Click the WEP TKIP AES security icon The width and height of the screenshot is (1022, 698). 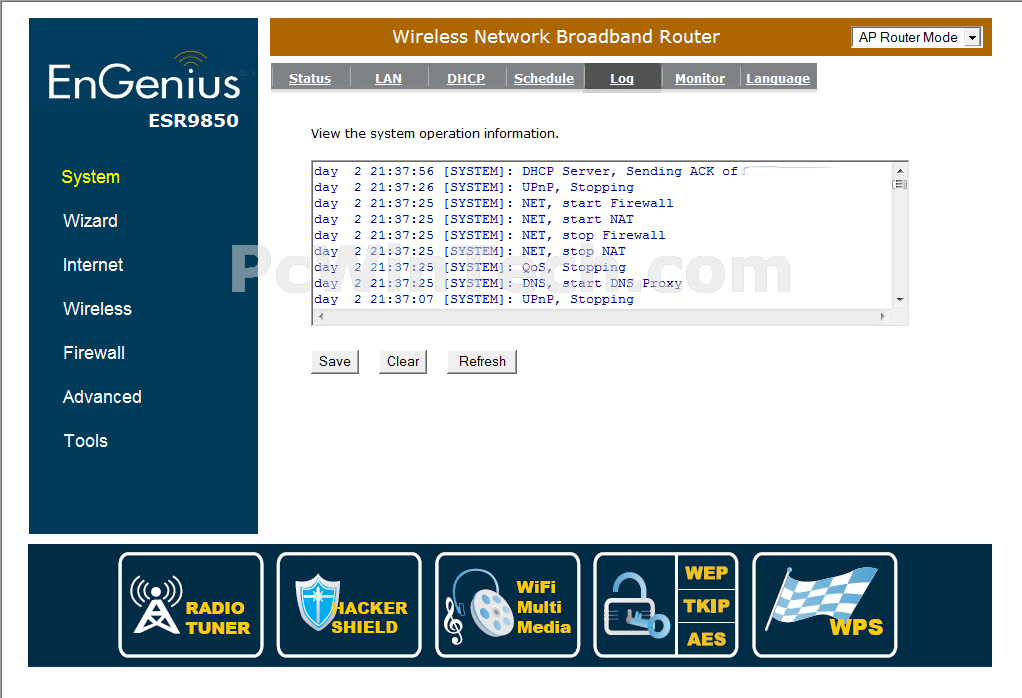[666, 605]
